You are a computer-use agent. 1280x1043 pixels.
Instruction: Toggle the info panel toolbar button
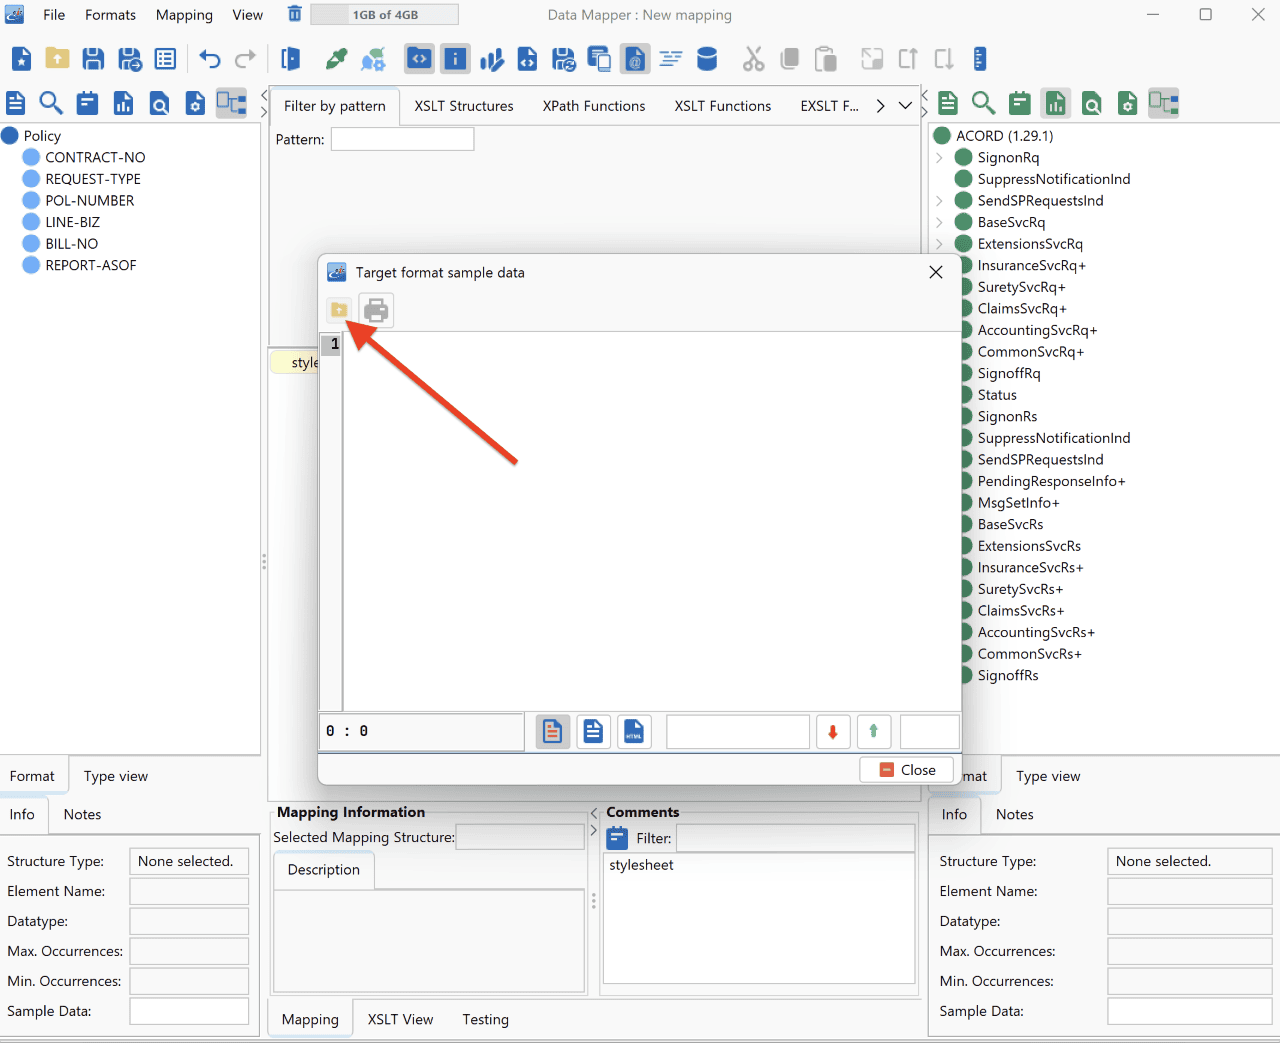455,59
